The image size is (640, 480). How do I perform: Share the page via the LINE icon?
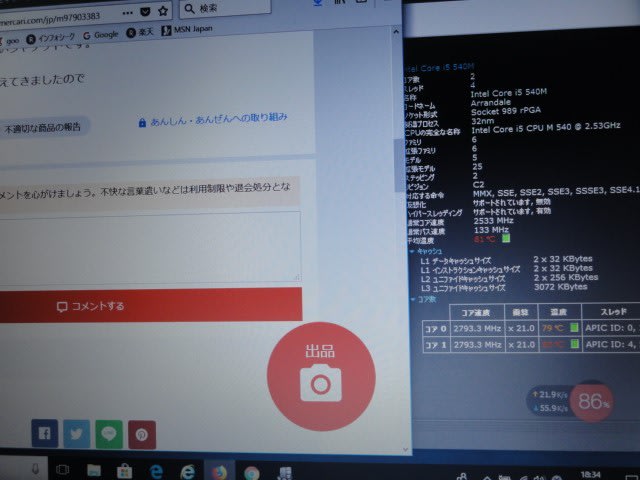pos(109,434)
